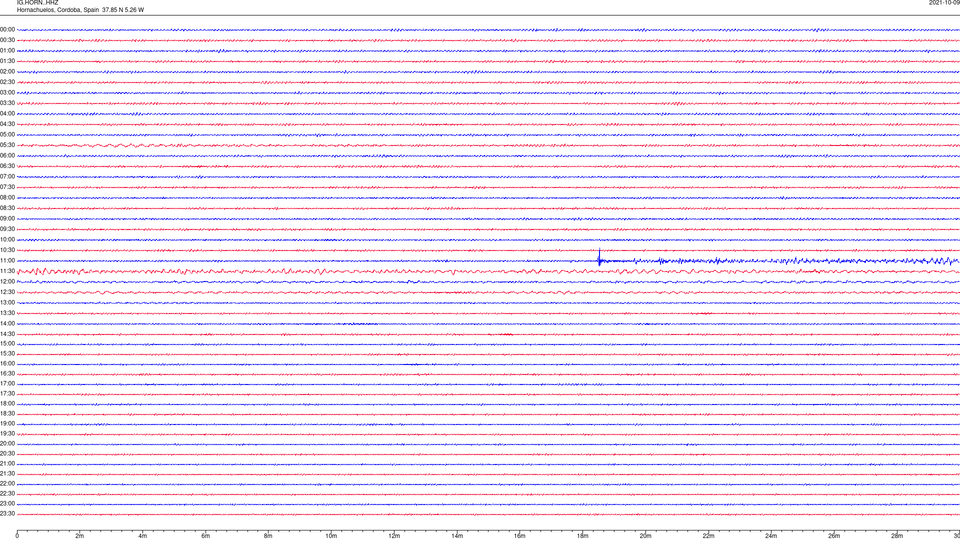Click the 12:00 trace label

(7, 282)
